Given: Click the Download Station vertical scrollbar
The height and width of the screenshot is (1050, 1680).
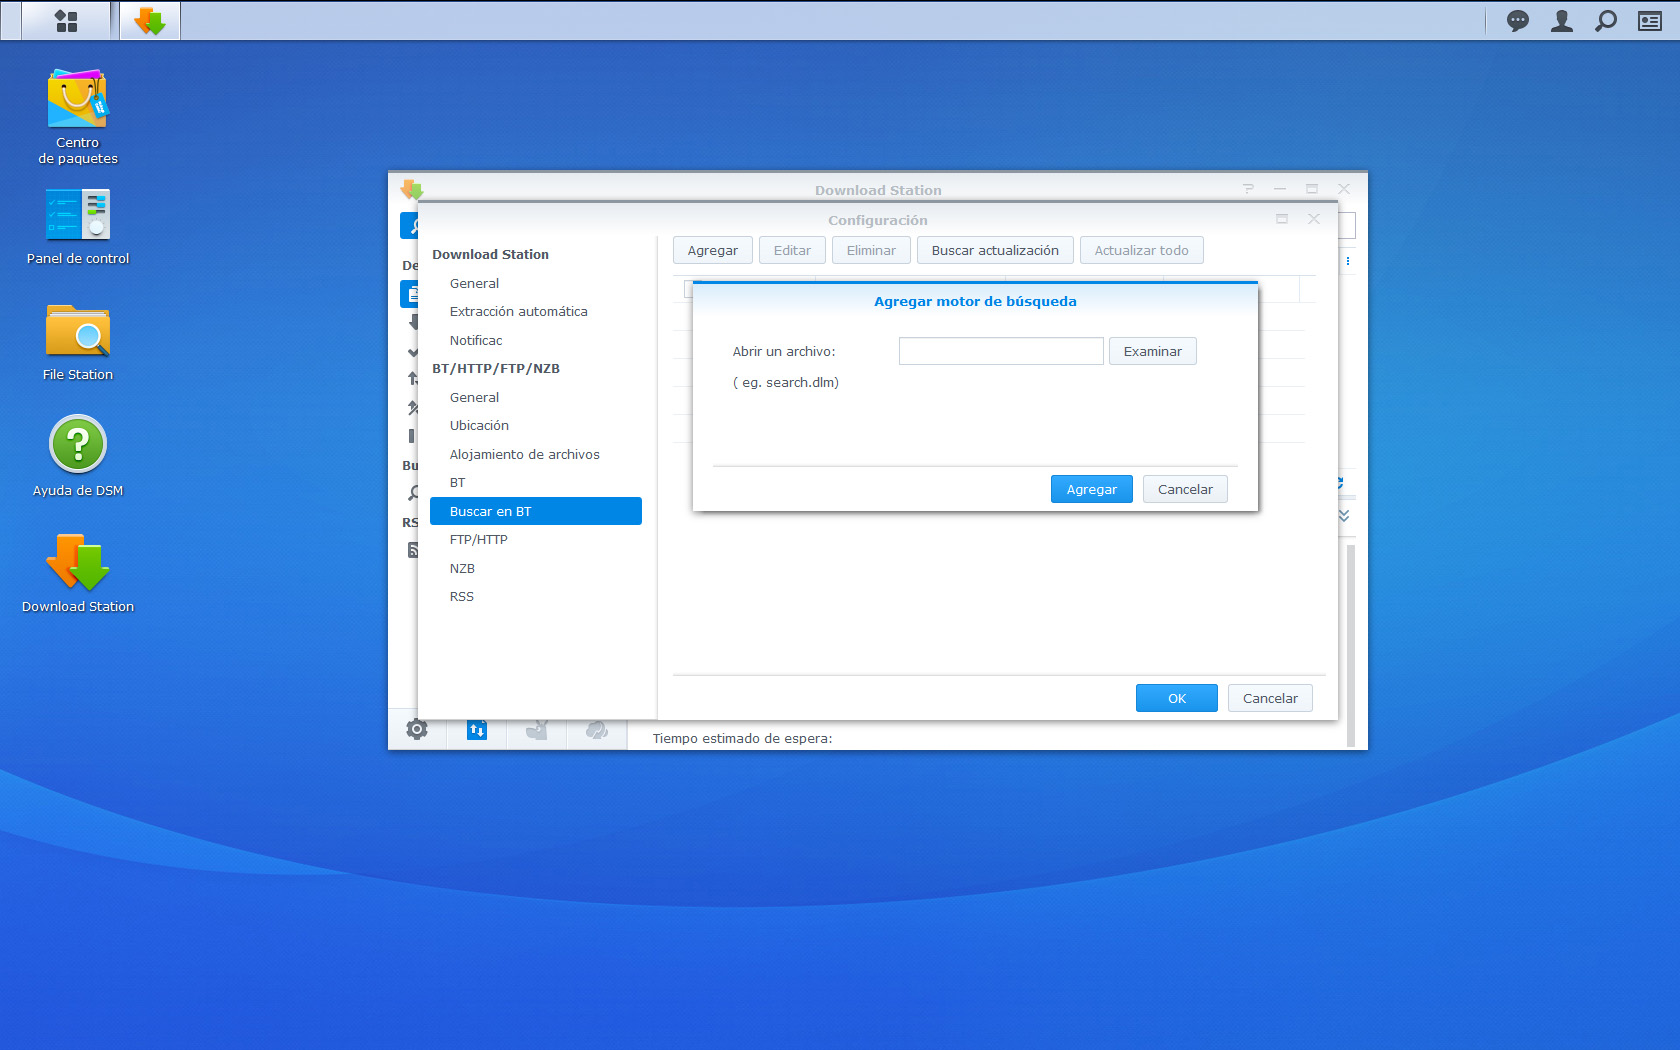Looking at the screenshot, I should (x=1351, y=645).
